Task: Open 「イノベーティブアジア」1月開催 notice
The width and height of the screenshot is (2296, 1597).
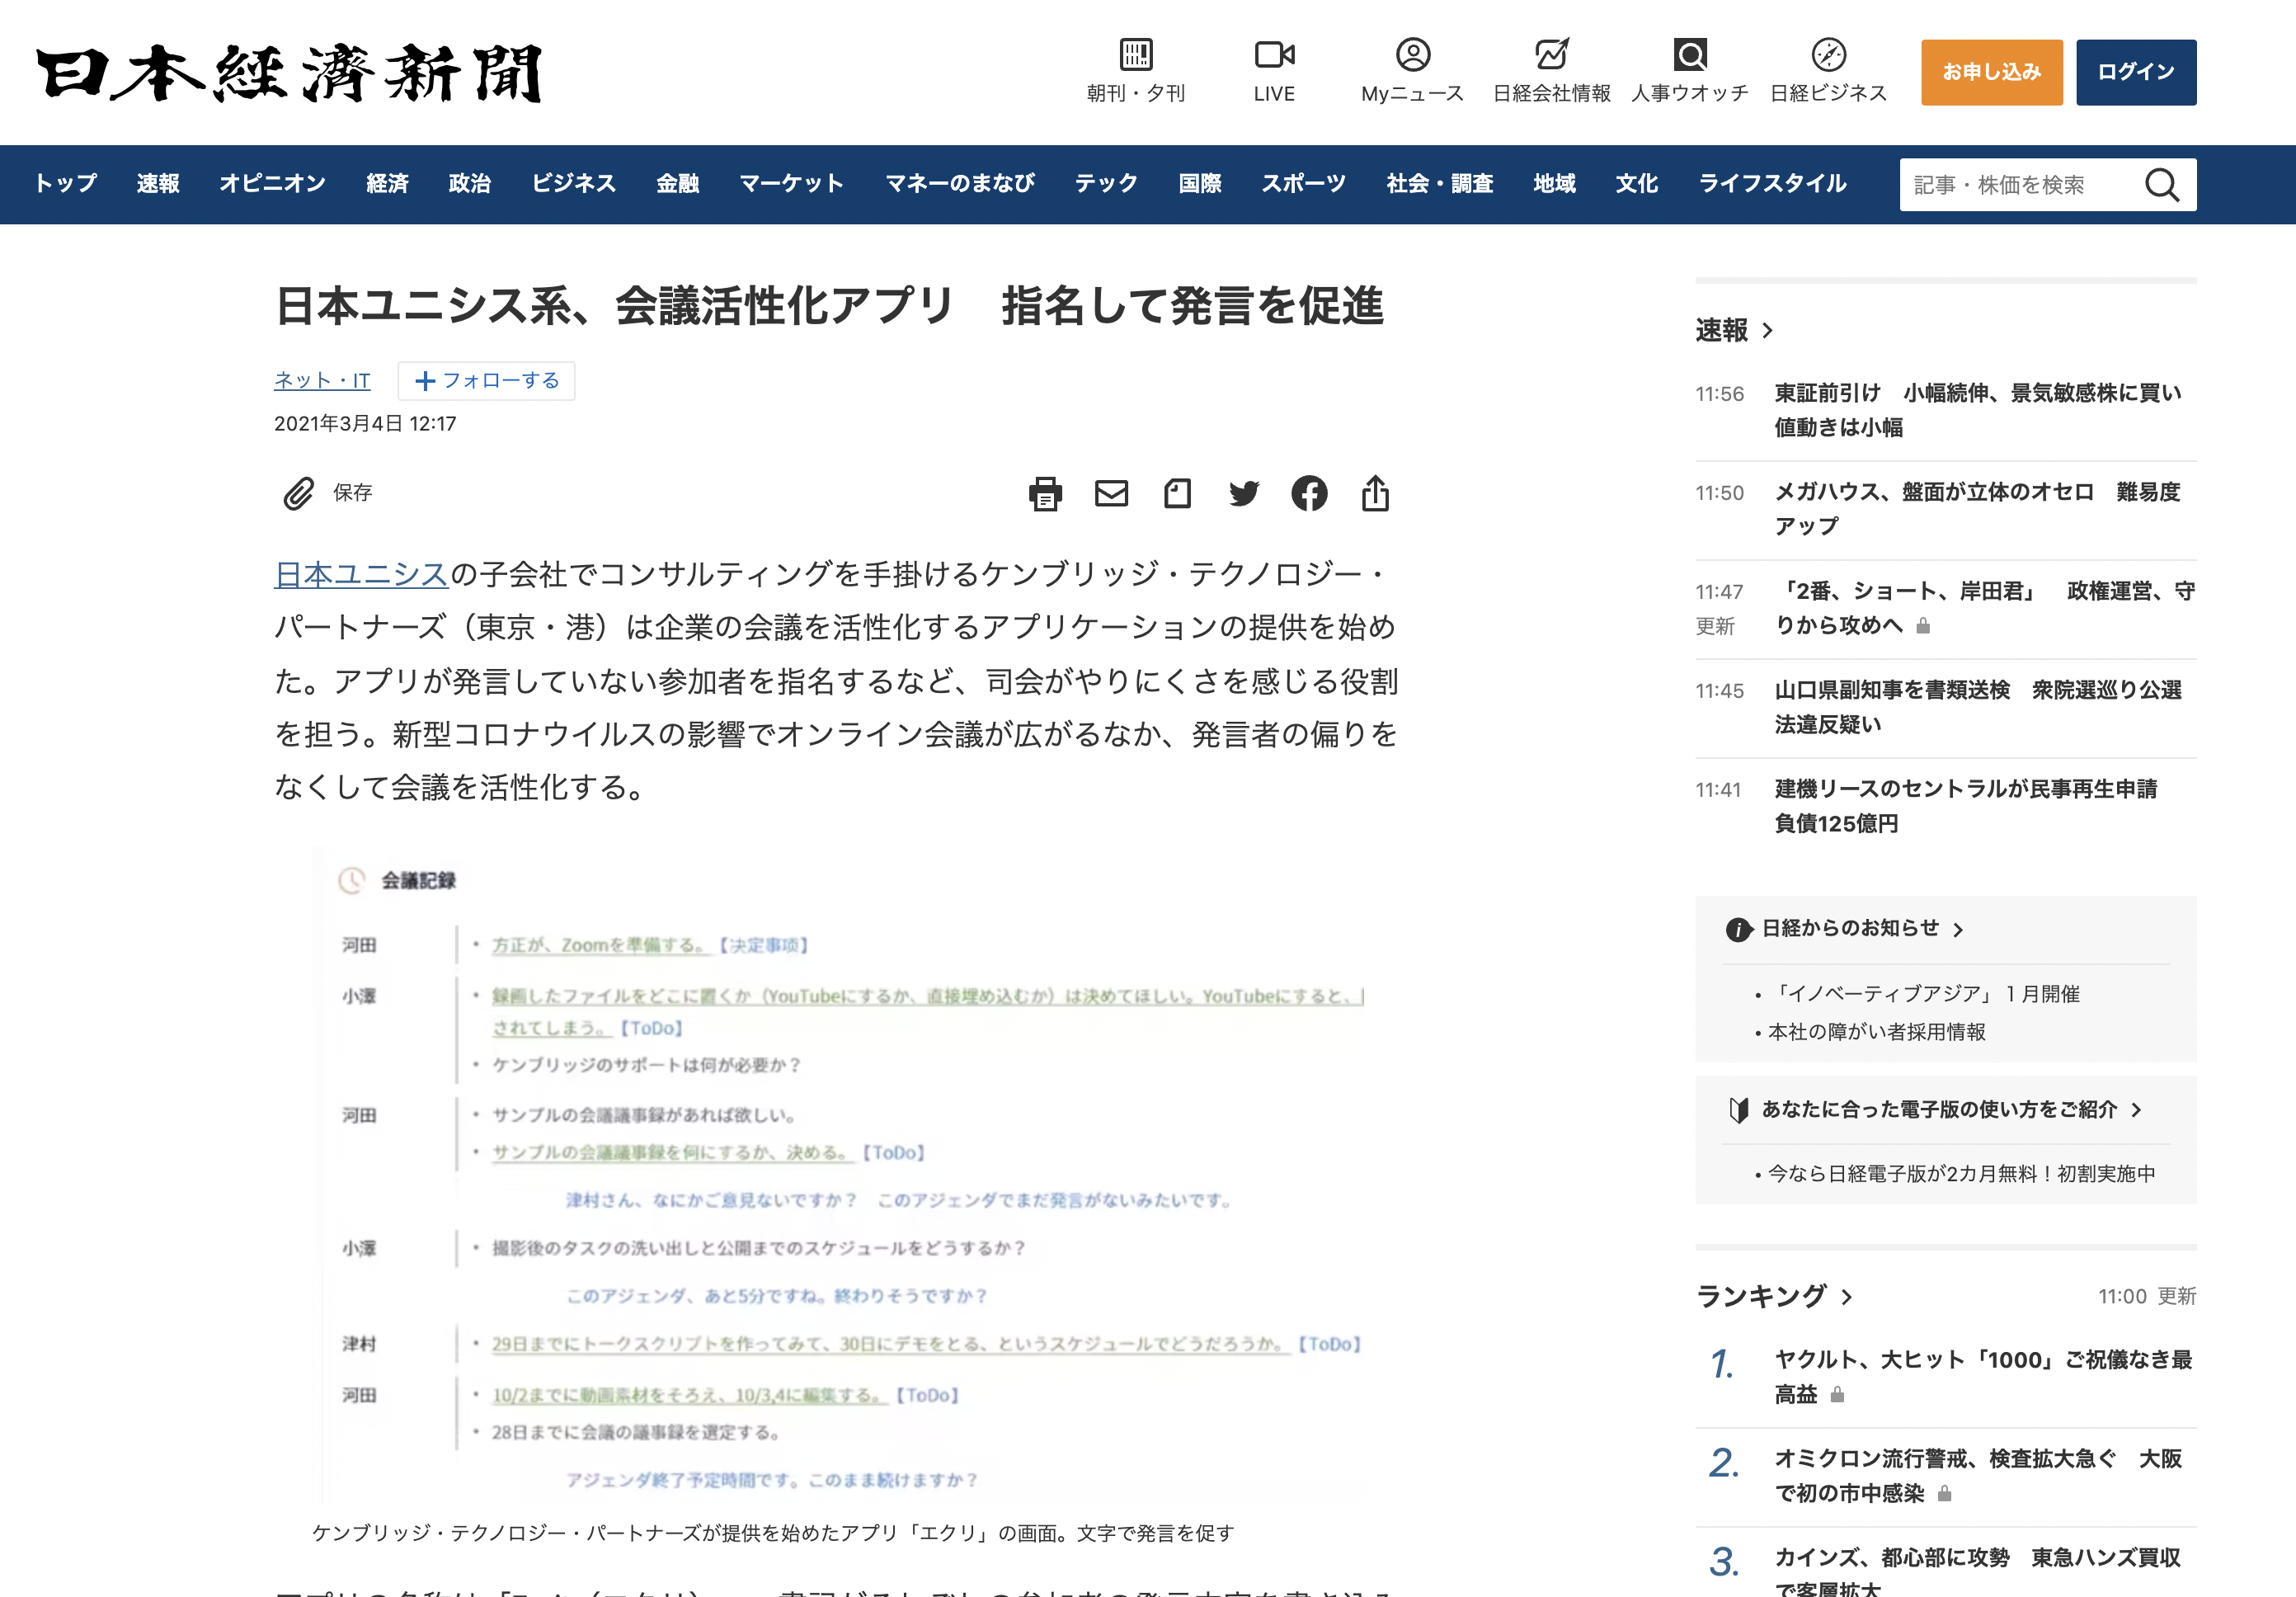Action: coord(1924,994)
